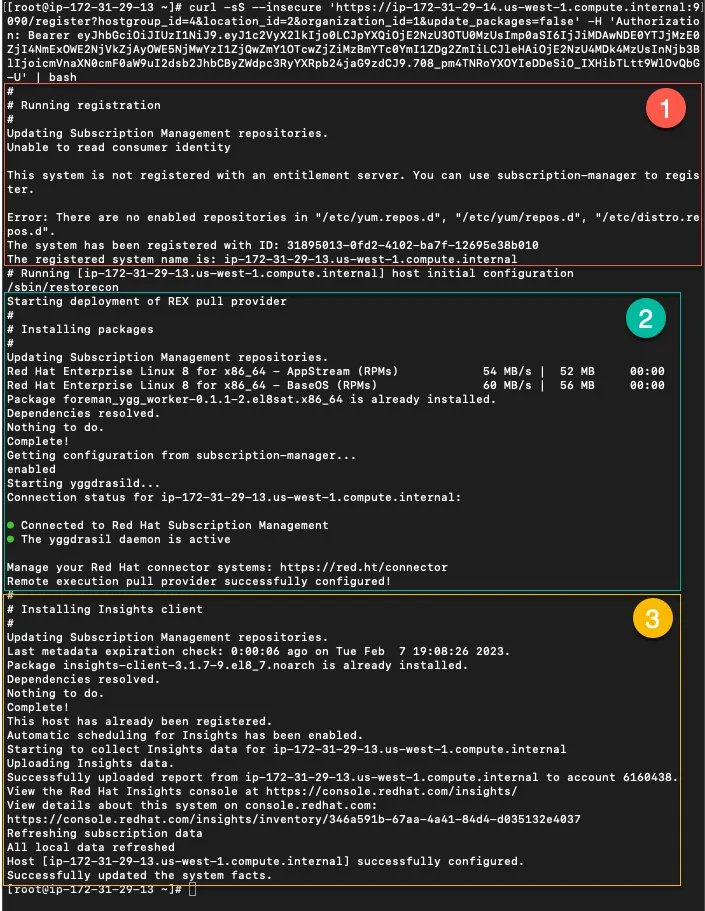Click the insights-client-3.1.7-9 package line
The image size is (705, 911).
238,665
